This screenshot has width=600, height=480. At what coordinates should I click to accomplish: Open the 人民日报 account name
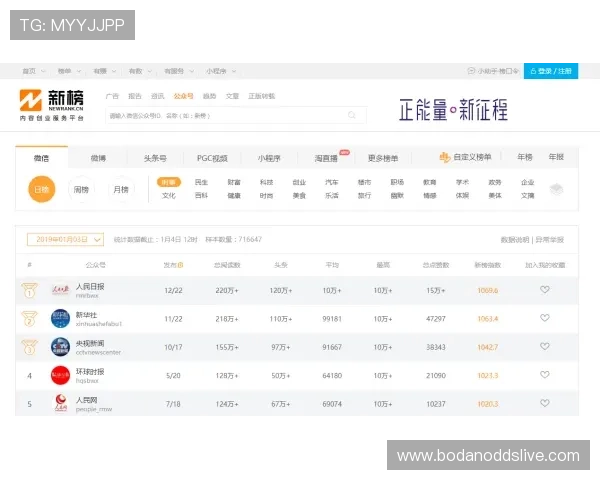[x=90, y=286]
